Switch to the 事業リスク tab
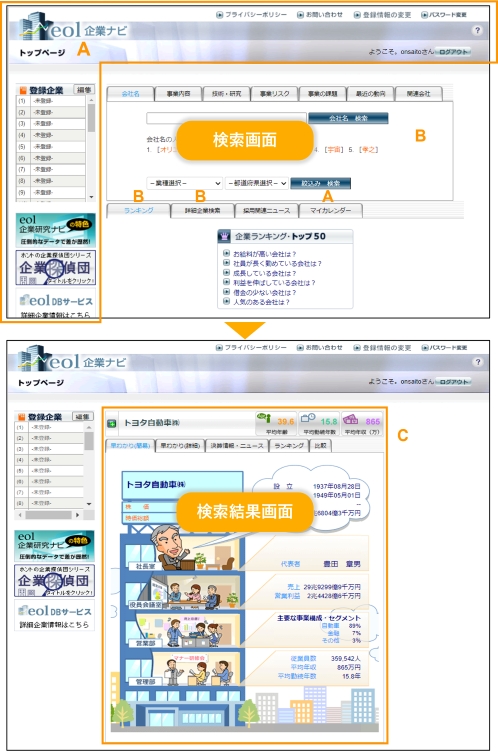 click(274, 94)
